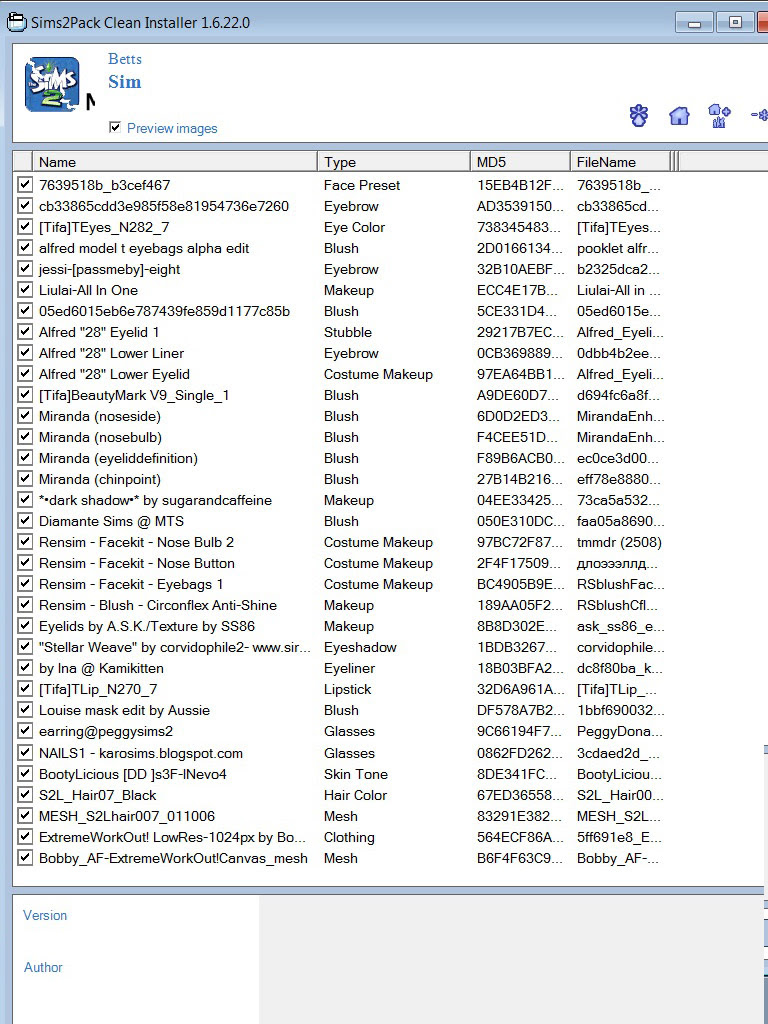Screen dimensions: 768x1024
Task: Select 05ed6015eb6e787439fe859d1177c85b Blush row
Action: click(342, 311)
